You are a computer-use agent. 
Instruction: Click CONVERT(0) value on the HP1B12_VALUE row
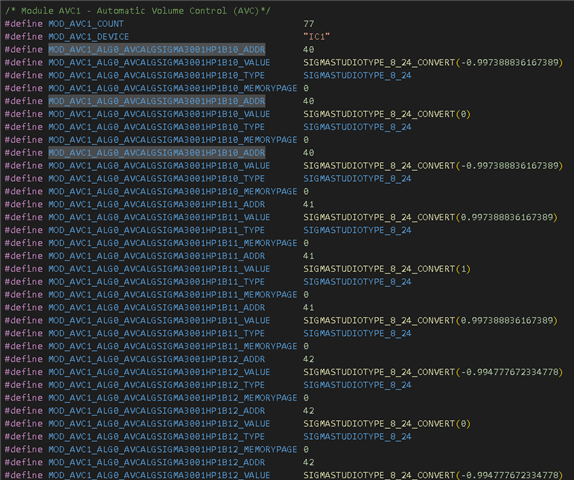coord(387,424)
